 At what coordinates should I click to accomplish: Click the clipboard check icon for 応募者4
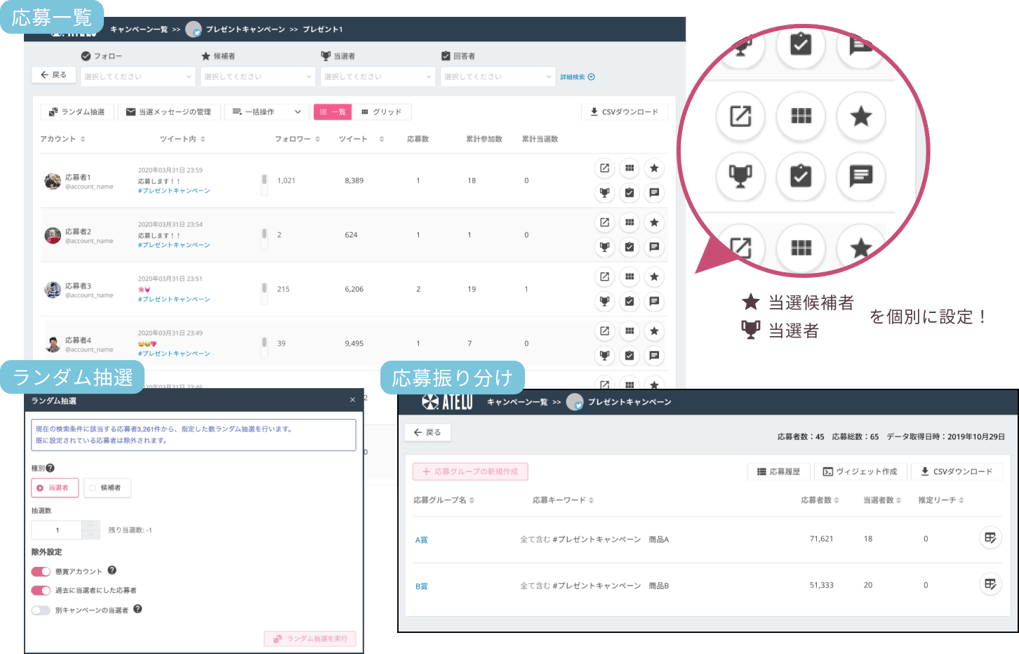629,356
